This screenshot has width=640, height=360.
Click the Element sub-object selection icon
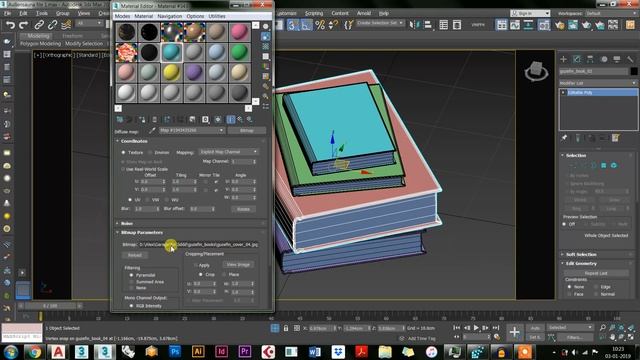(x=613, y=166)
